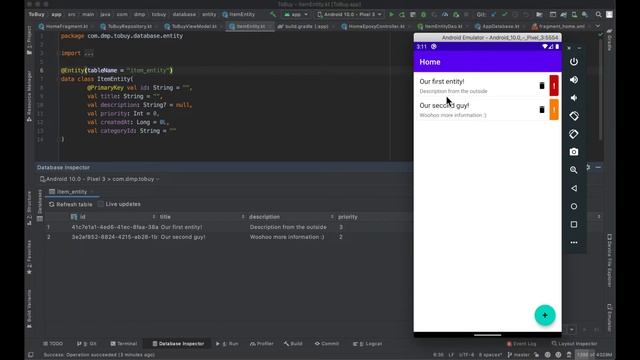Tap emulator Overview square button
The width and height of the screenshot is (640, 360).
pos(574,224)
